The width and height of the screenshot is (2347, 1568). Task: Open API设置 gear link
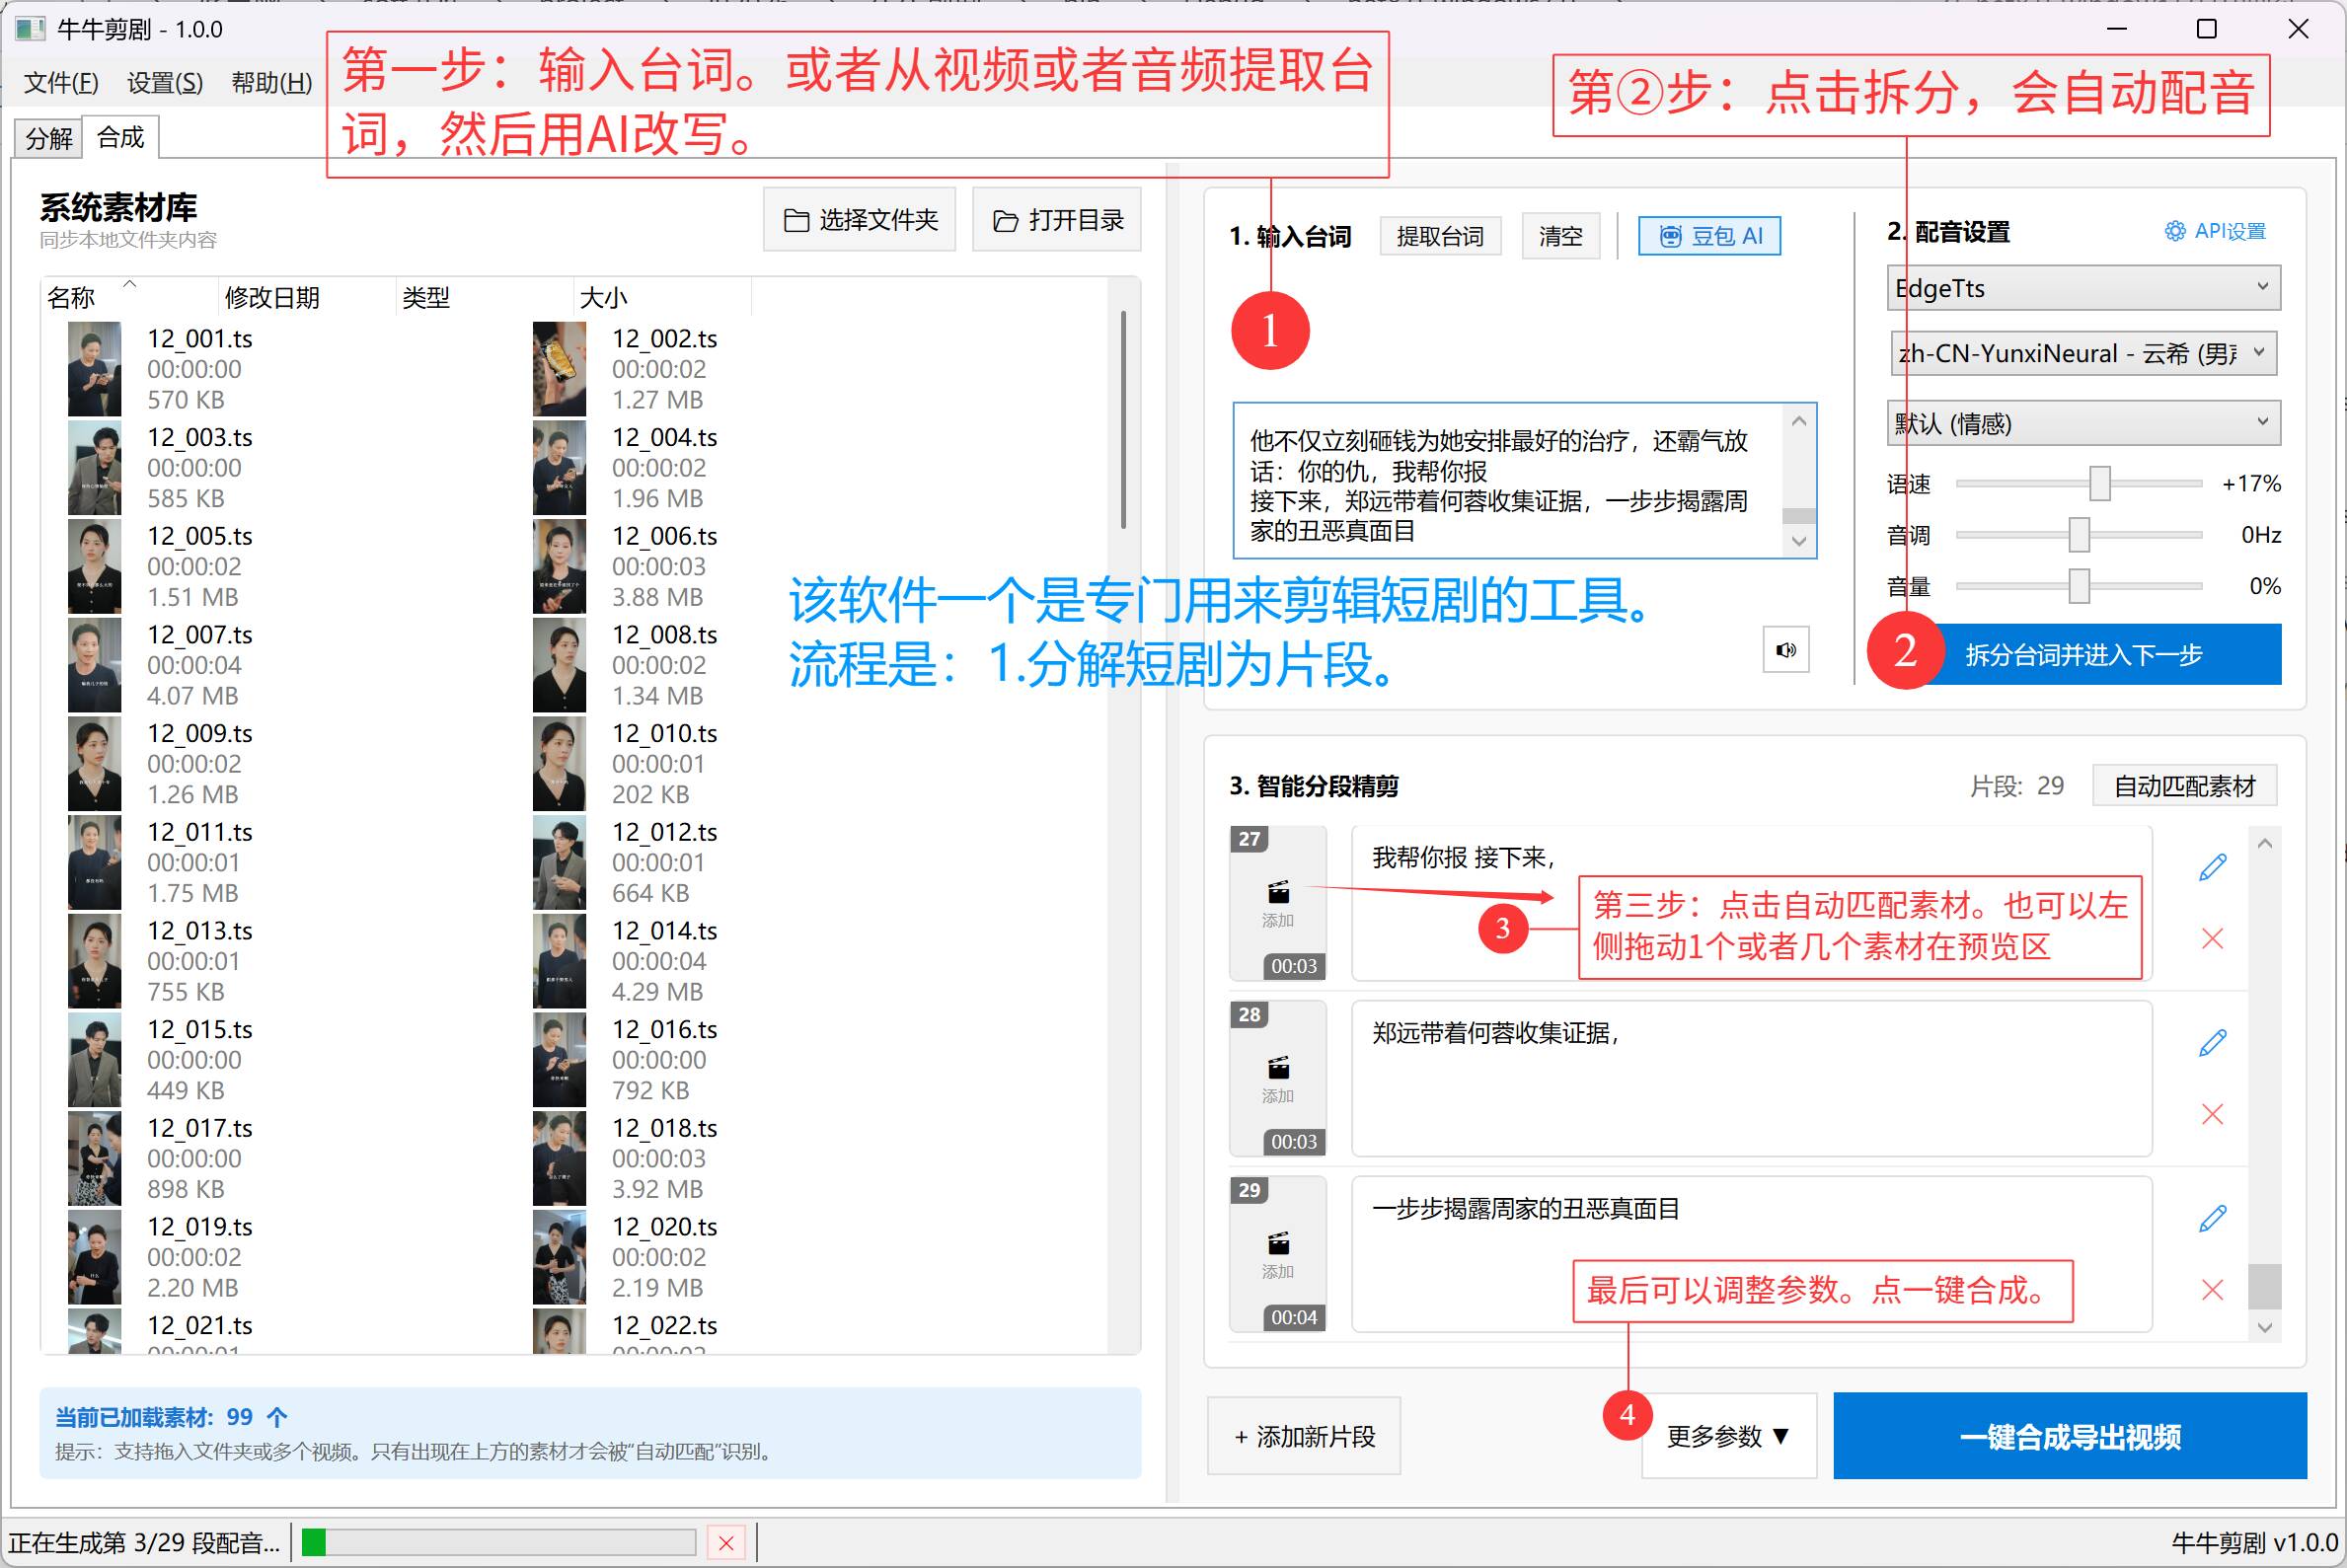[2214, 232]
